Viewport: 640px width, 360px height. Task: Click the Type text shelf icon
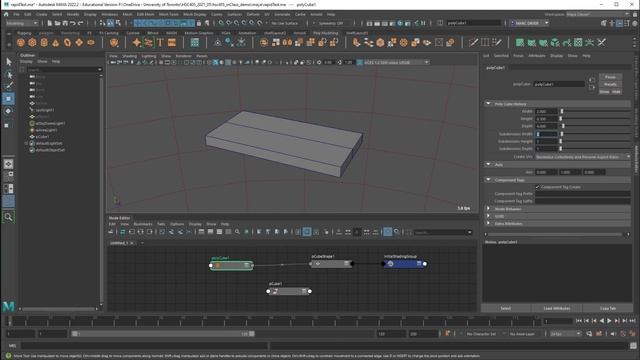pyautogui.click(x=160, y=42)
